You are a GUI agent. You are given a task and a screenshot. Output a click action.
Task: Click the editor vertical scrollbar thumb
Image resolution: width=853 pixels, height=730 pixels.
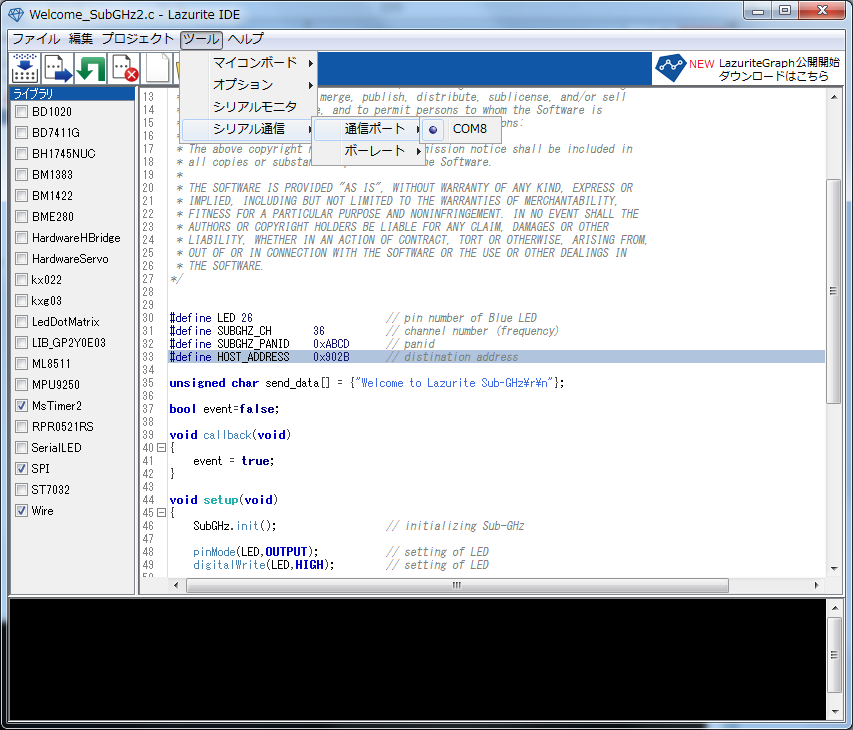click(833, 291)
